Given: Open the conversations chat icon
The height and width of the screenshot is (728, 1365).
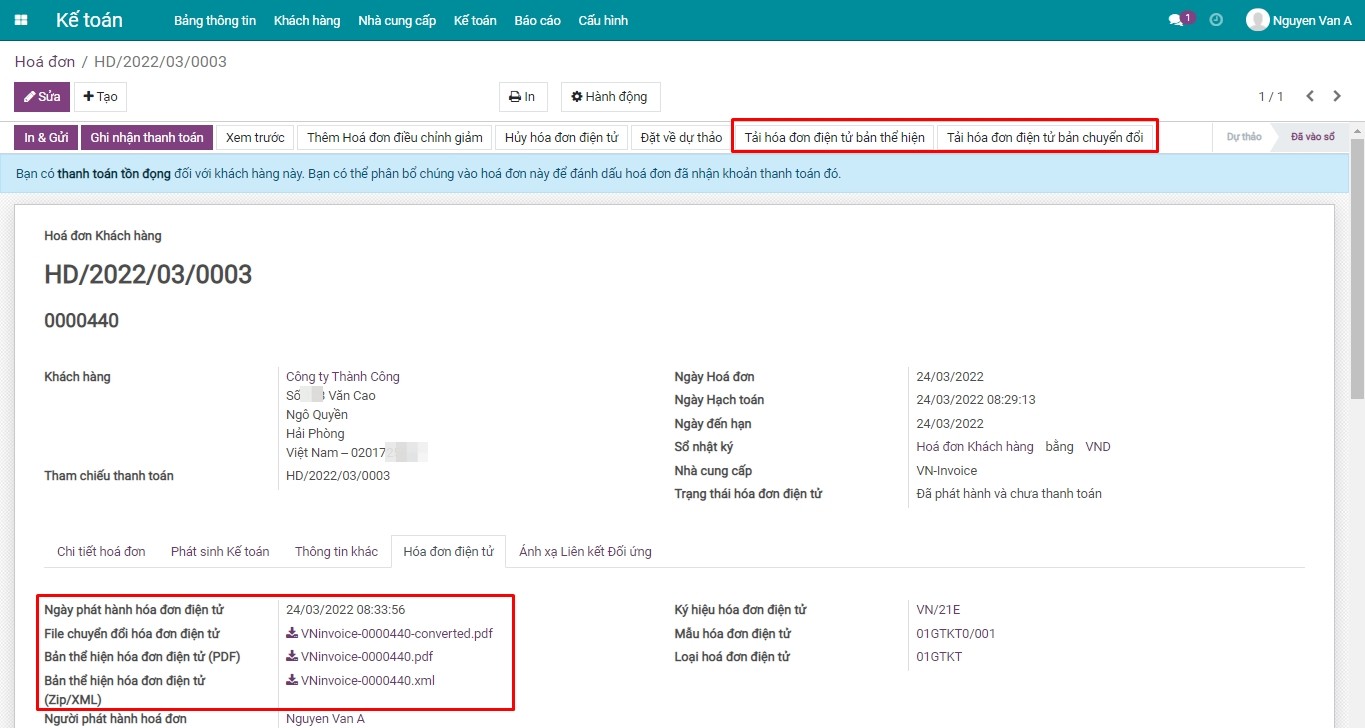Looking at the screenshot, I should coord(1177,20).
